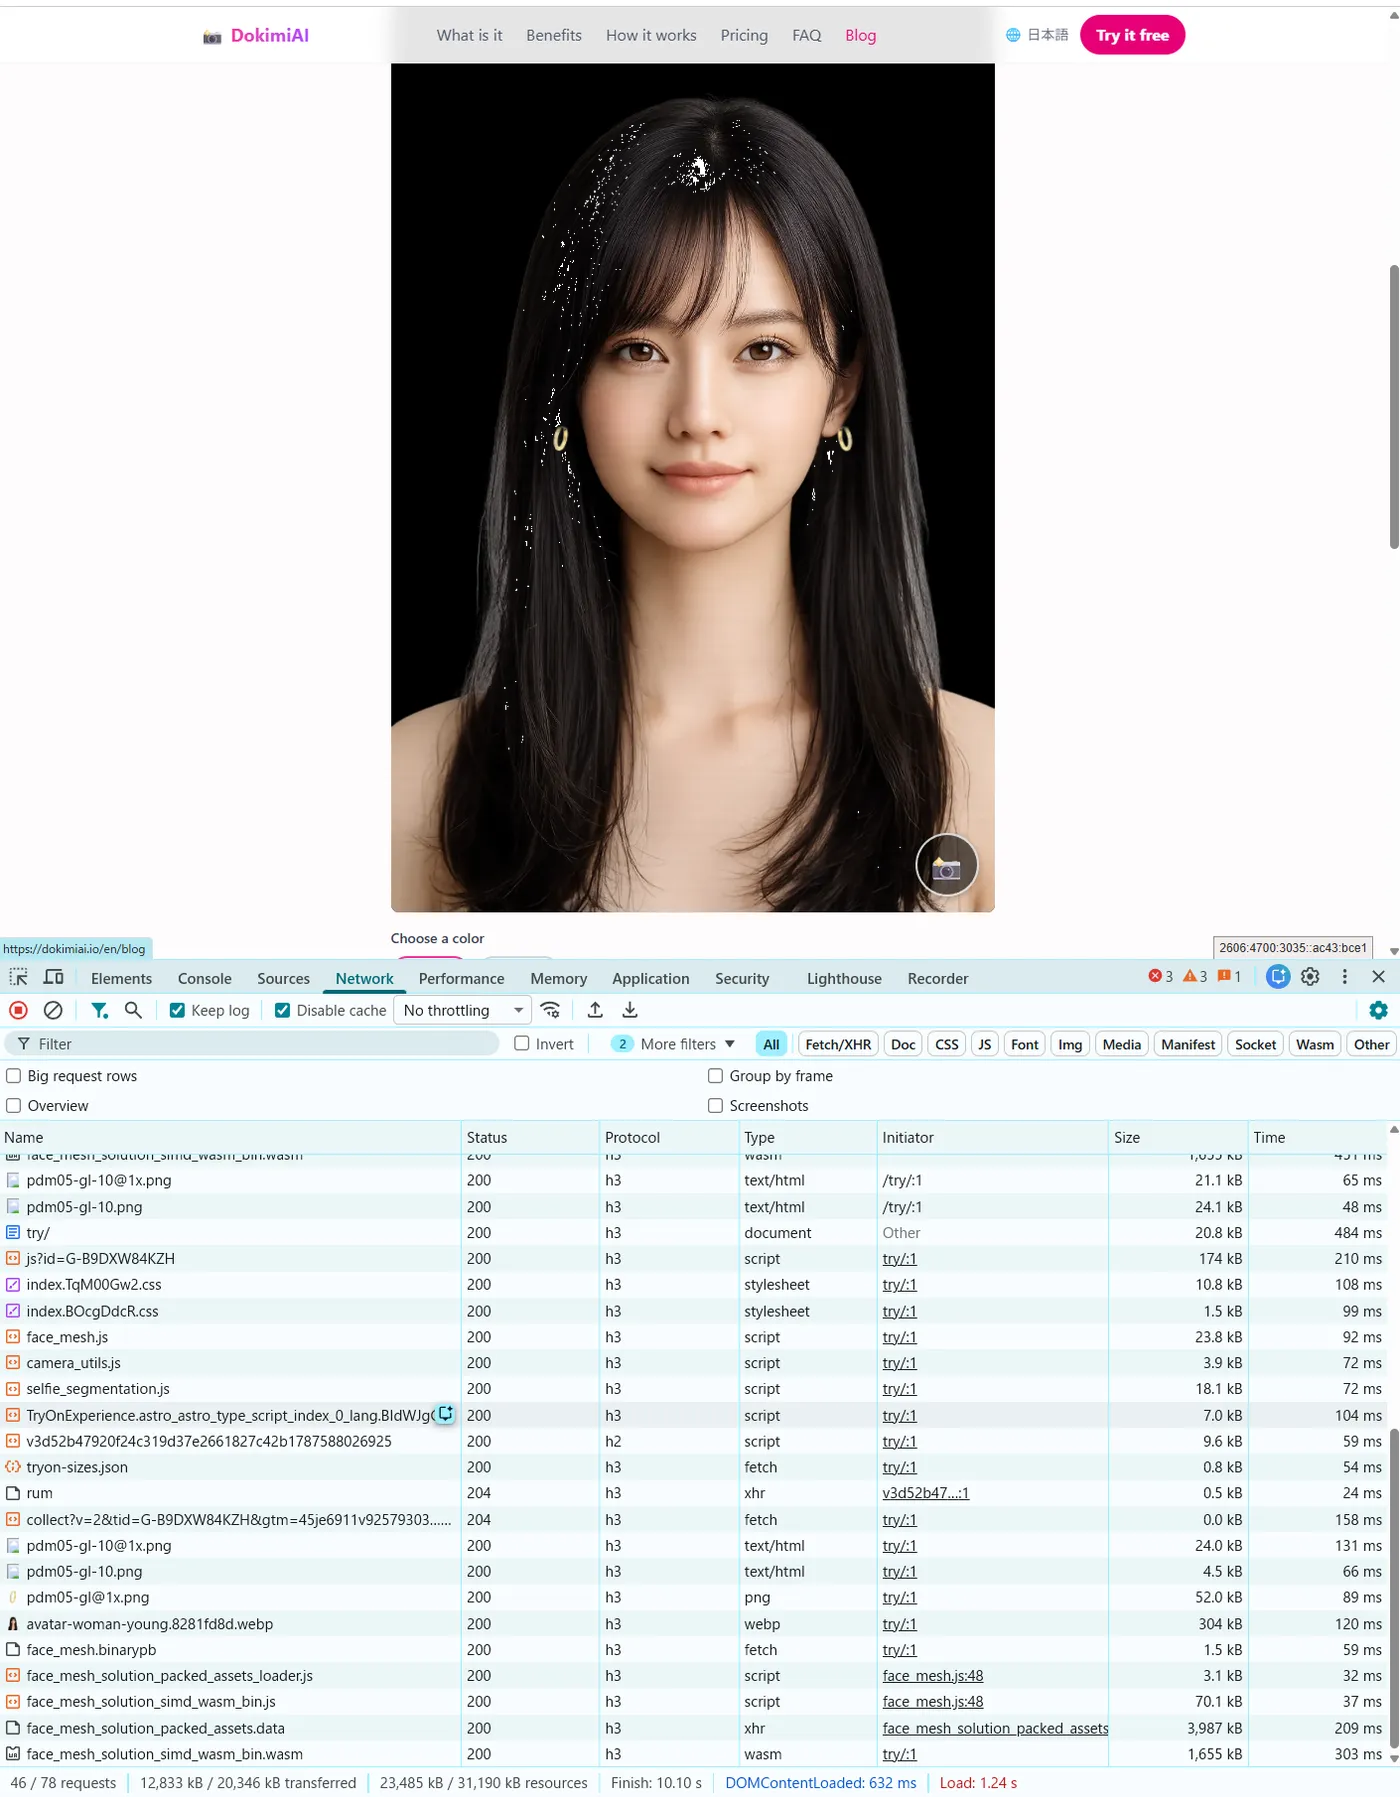Clear the network log
1400x1797 pixels.
(x=54, y=1010)
